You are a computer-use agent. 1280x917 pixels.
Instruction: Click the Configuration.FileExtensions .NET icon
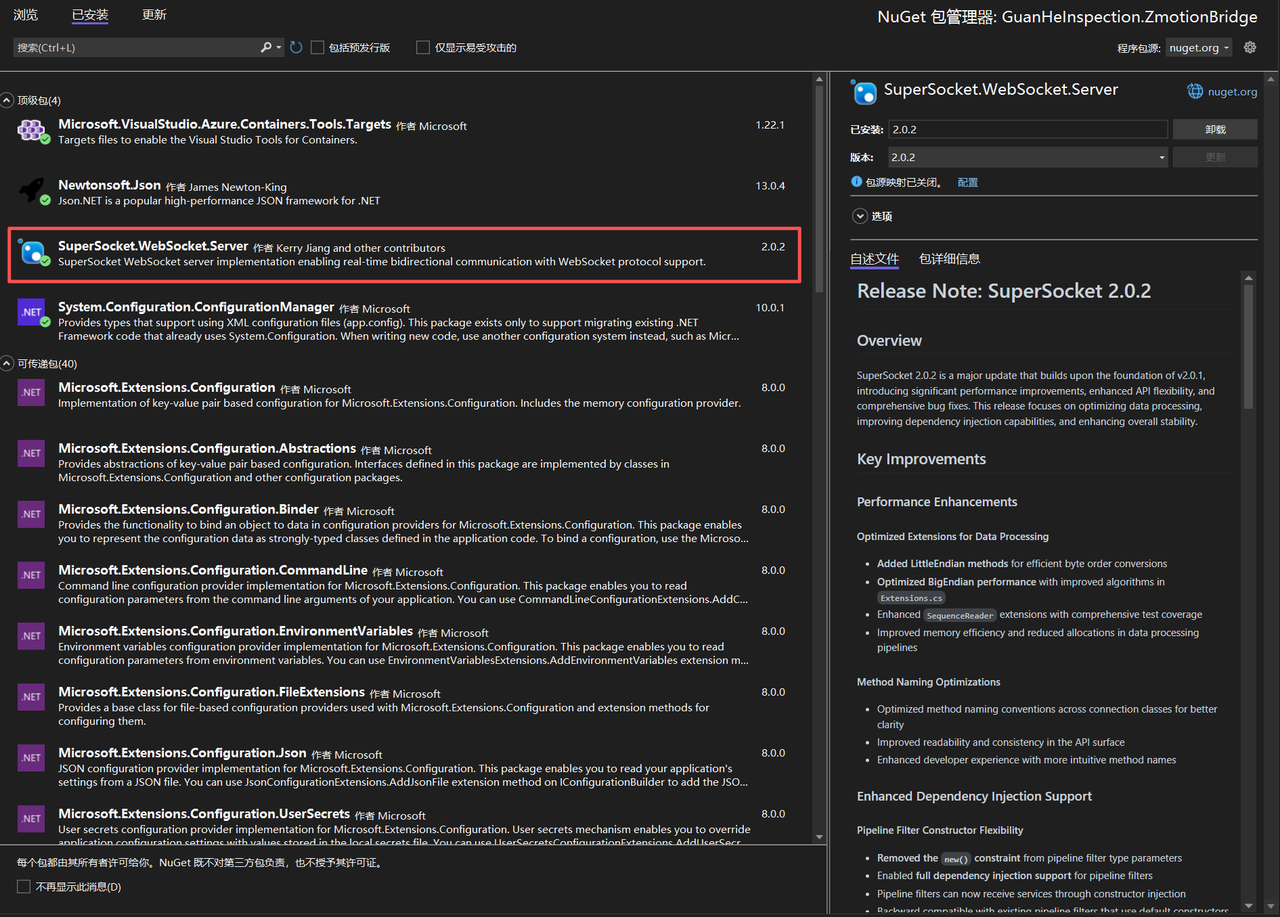pyautogui.click(x=32, y=697)
